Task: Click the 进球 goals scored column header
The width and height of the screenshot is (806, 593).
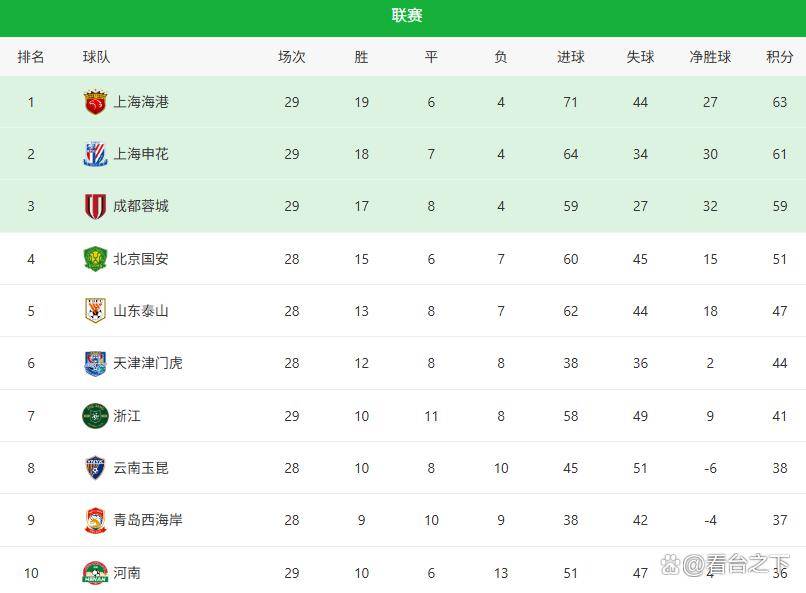Action: 571,57
